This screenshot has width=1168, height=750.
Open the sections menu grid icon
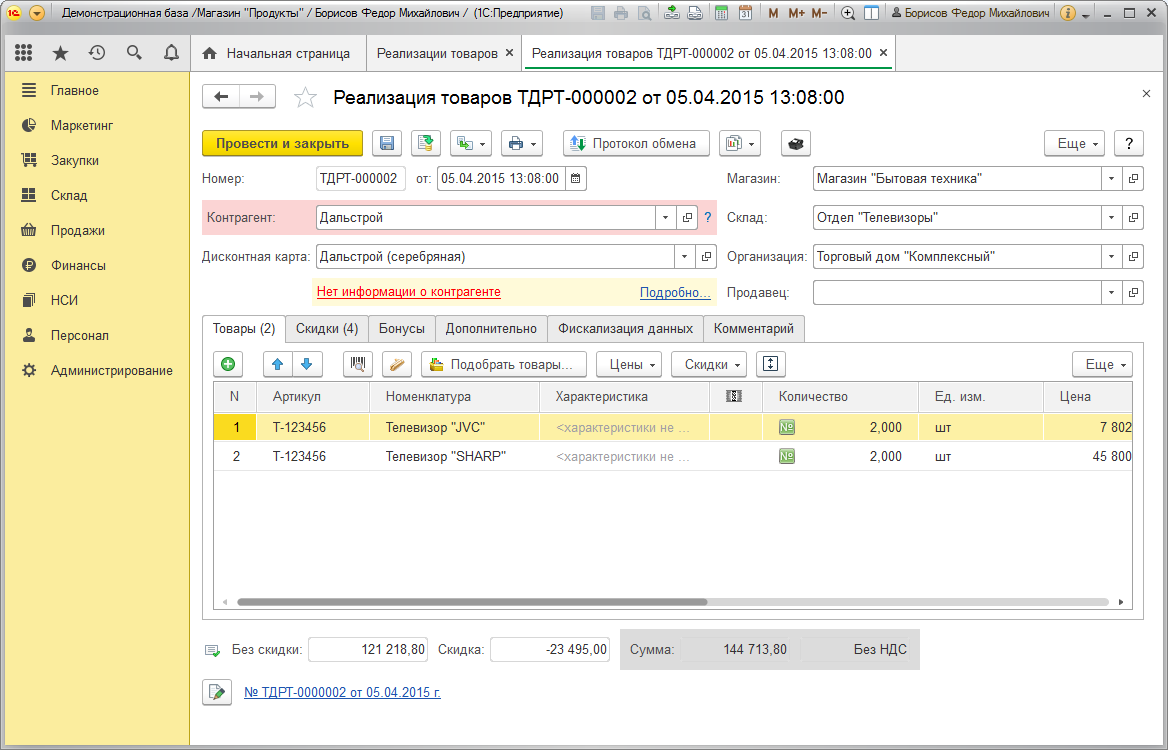23,53
